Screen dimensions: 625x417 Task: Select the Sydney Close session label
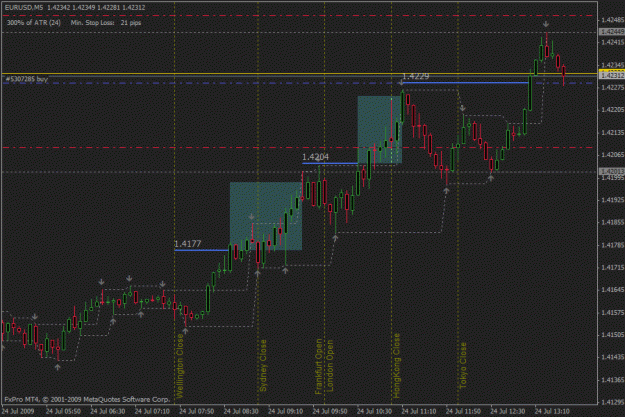coord(263,365)
